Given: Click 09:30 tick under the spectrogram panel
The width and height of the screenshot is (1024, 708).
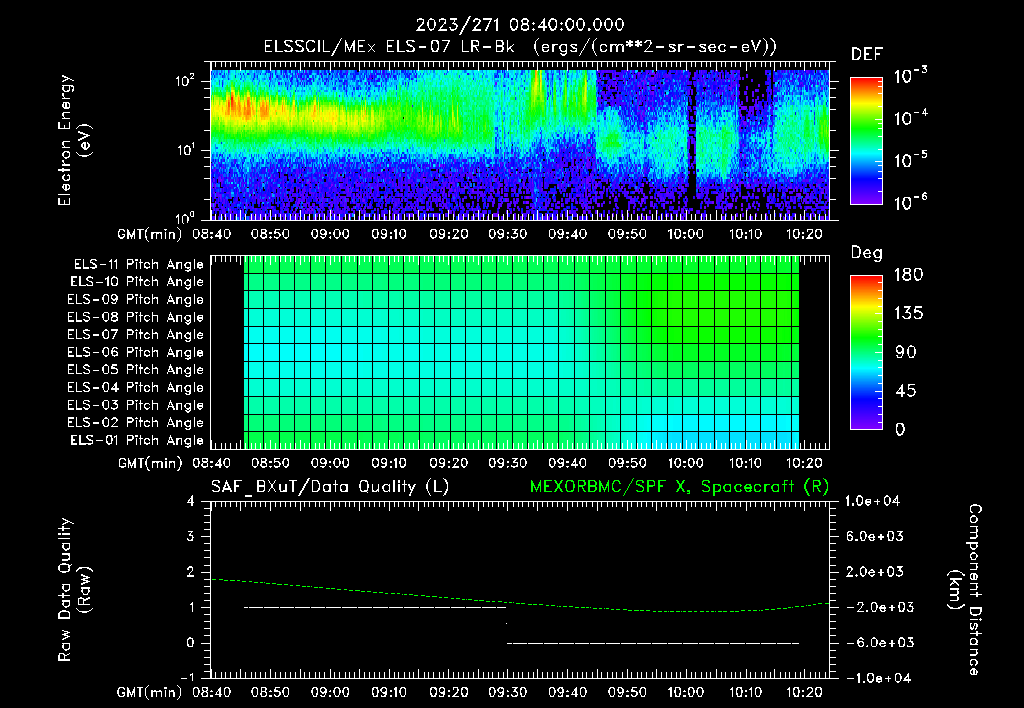Looking at the screenshot, I should tap(507, 234).
